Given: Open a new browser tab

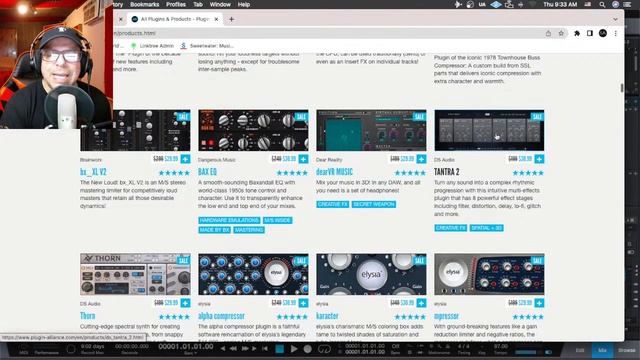Looking at the screenshot, I should click(231, 19).
